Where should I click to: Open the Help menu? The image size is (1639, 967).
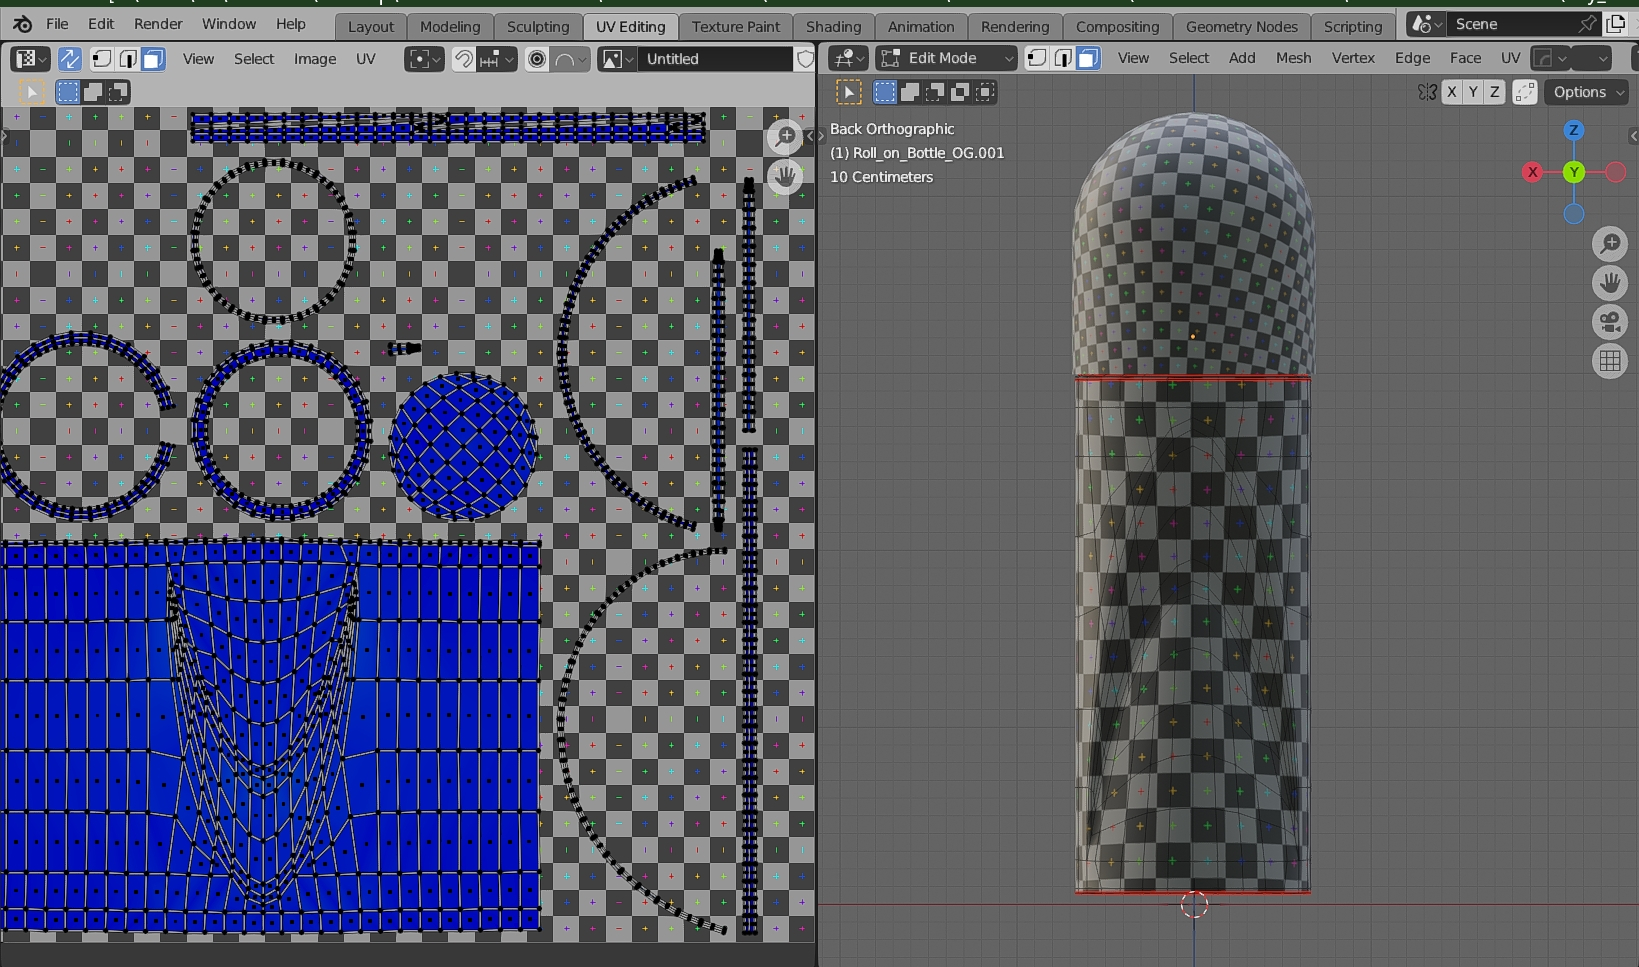pos(291,24)
